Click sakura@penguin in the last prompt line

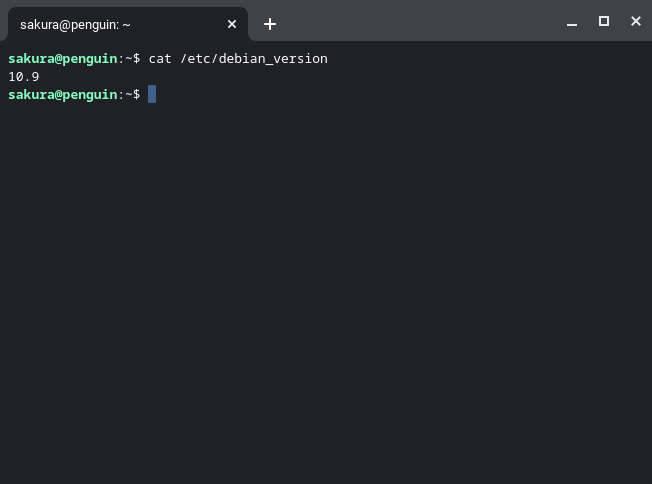(x=62, y=94)
